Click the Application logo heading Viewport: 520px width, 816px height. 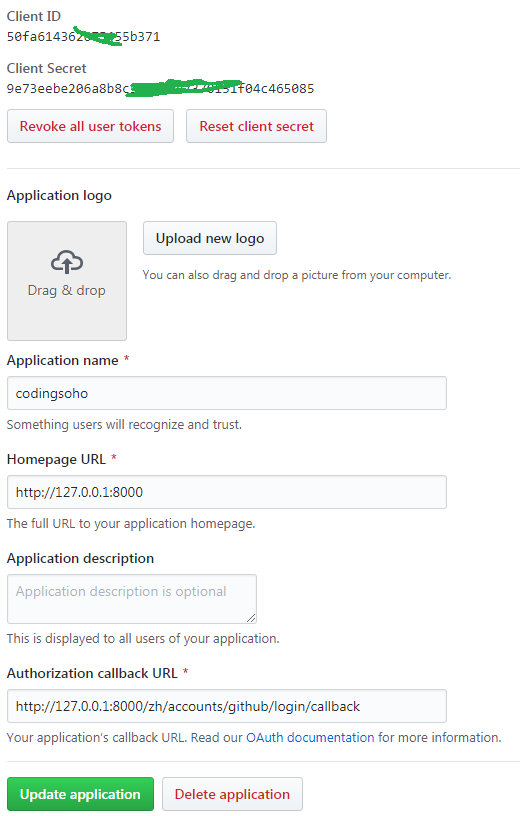point(59,195)
